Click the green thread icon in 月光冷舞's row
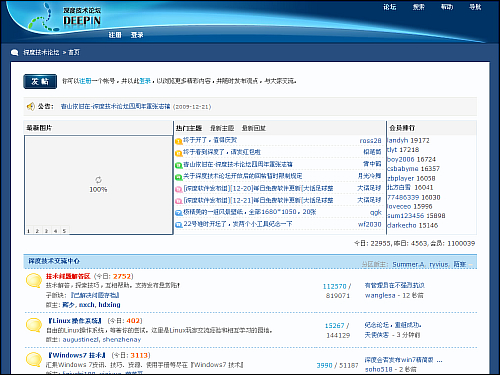The width and height of the screenshot is (500, 375). [179, 177]
